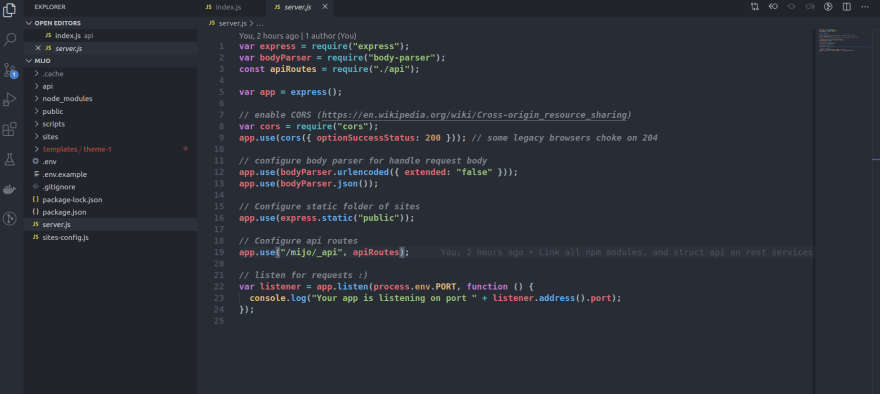880x394 pixels.
Task: Open the Wikipedia CORS link in comment
Action: [475, 115]
